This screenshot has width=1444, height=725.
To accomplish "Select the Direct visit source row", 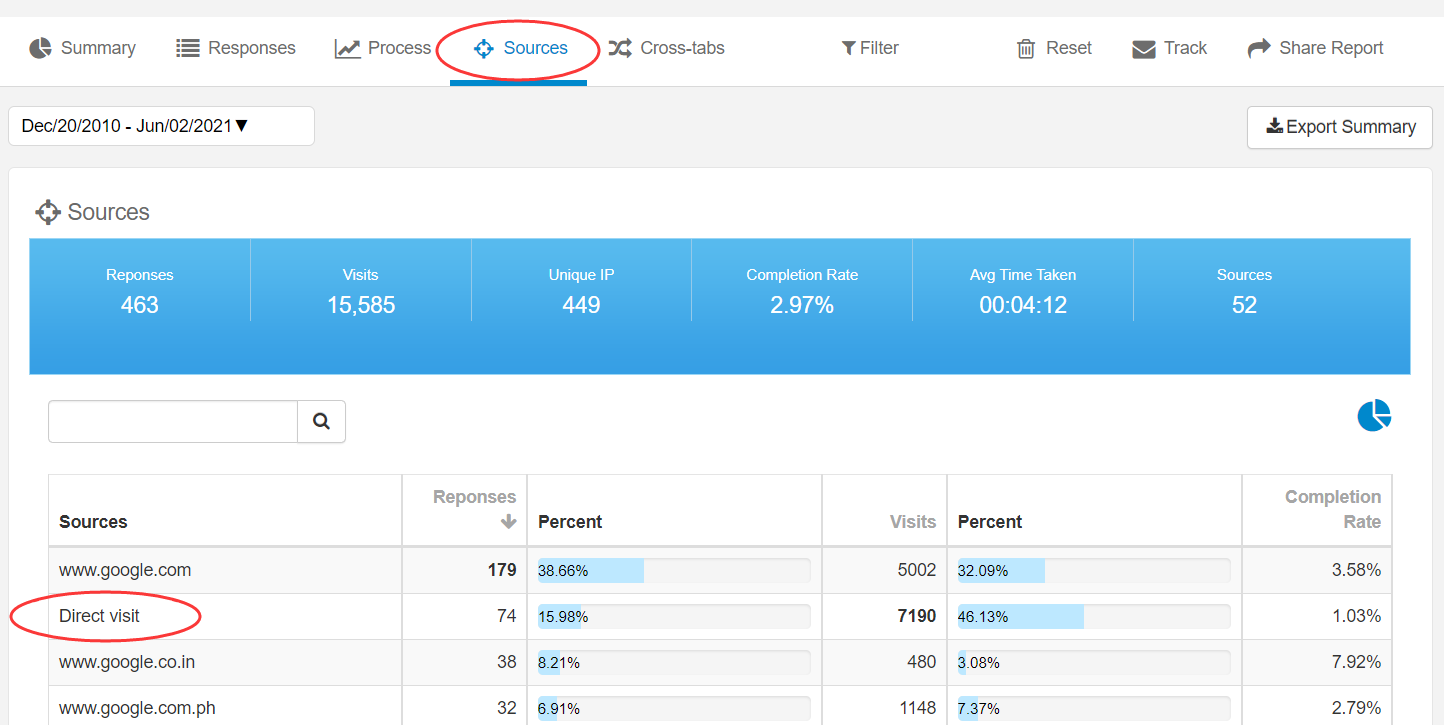I will point(99,616).
